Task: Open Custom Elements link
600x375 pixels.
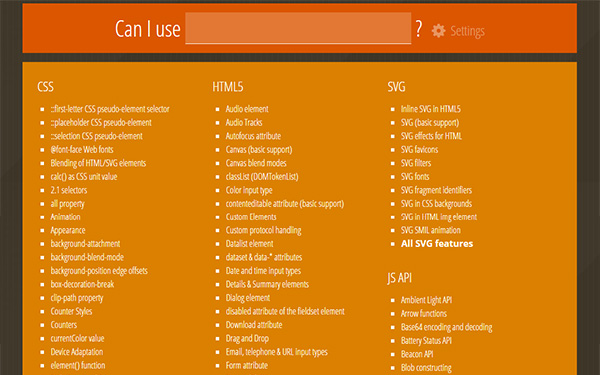Action: [251, 217]
